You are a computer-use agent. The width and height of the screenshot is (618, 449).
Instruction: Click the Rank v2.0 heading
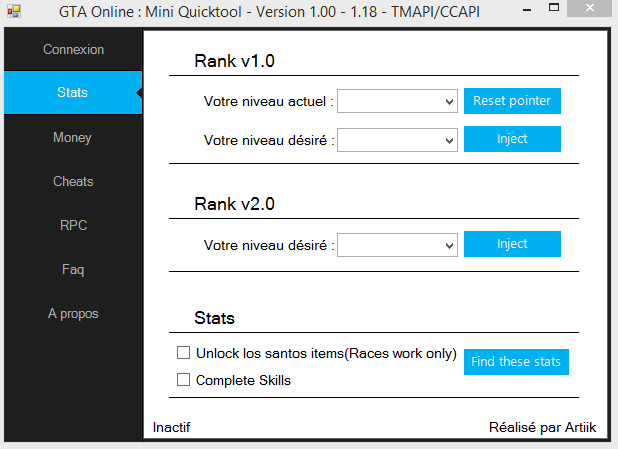click(235, 204)
